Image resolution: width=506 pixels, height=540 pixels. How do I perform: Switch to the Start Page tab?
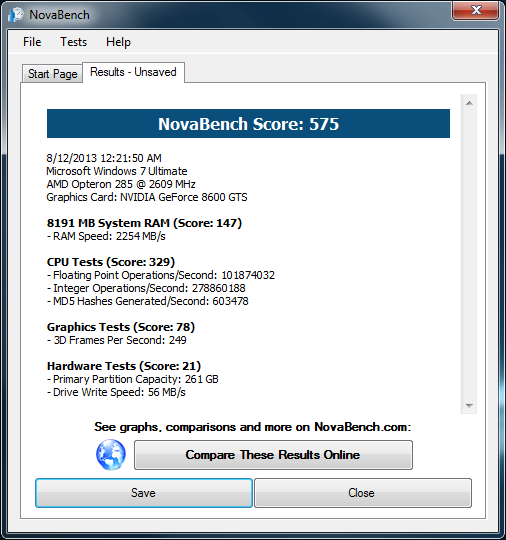tap(52, 73)
